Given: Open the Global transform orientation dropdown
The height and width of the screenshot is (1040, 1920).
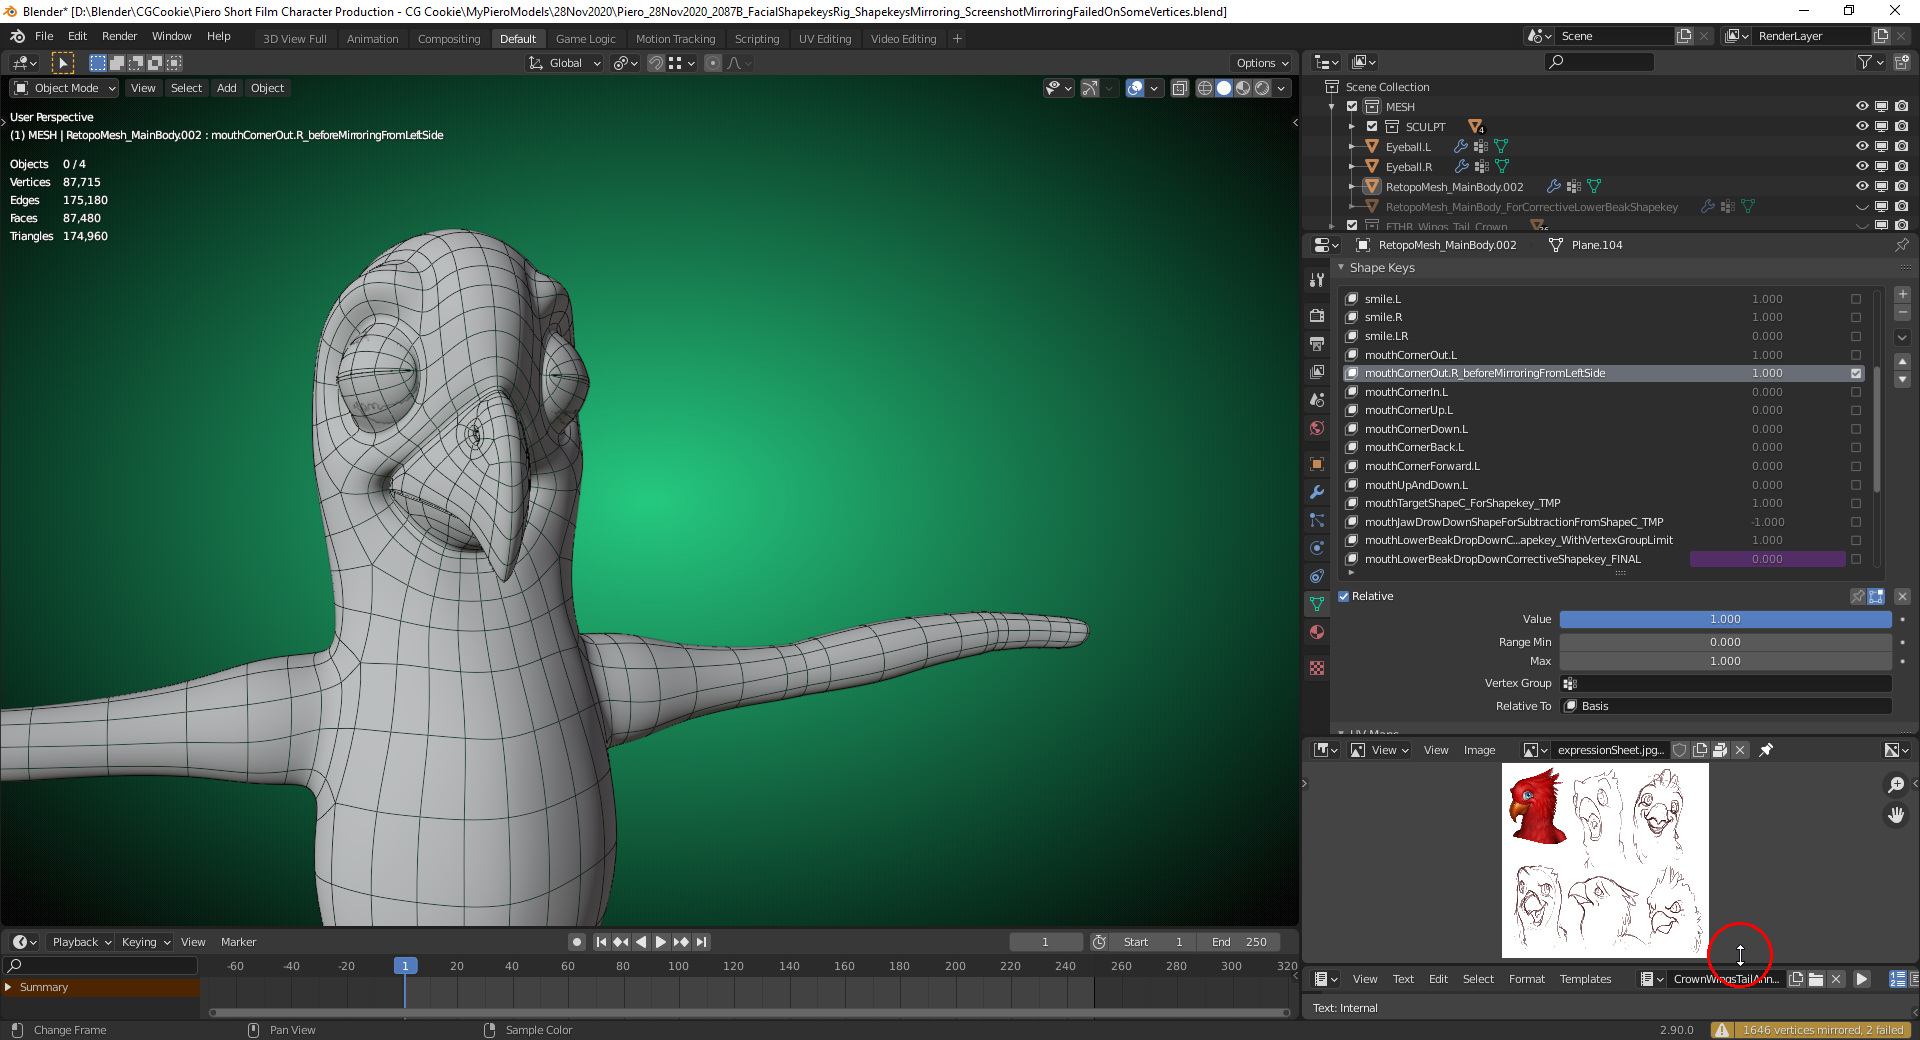Looking at the screenshot, I should coord(565,63).
